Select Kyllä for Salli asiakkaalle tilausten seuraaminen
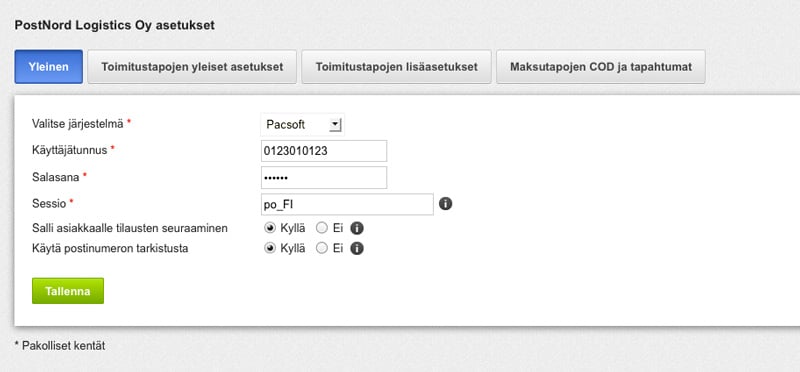This screenshot has width=800, height=372. pyautogui.click(x=270, y=228)
